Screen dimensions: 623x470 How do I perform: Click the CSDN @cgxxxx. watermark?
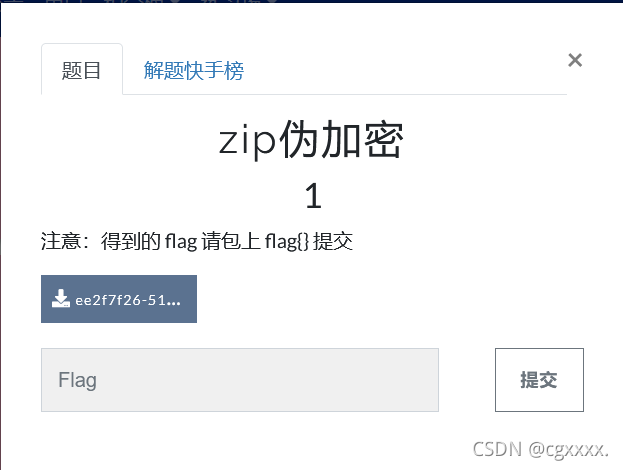point(540,450)
